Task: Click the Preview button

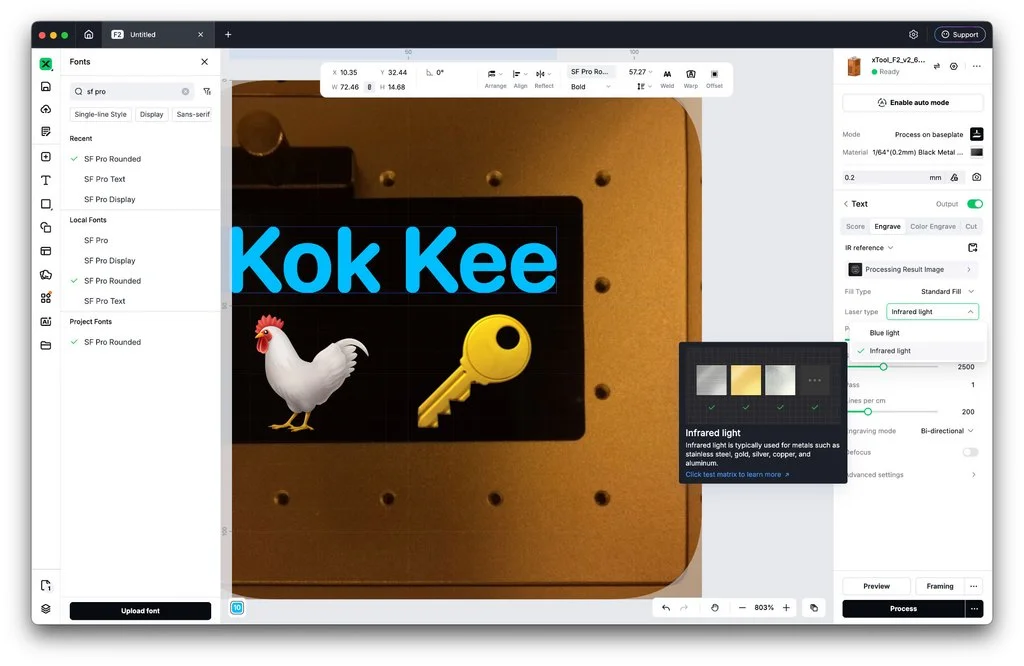Action: click(876, 586)
